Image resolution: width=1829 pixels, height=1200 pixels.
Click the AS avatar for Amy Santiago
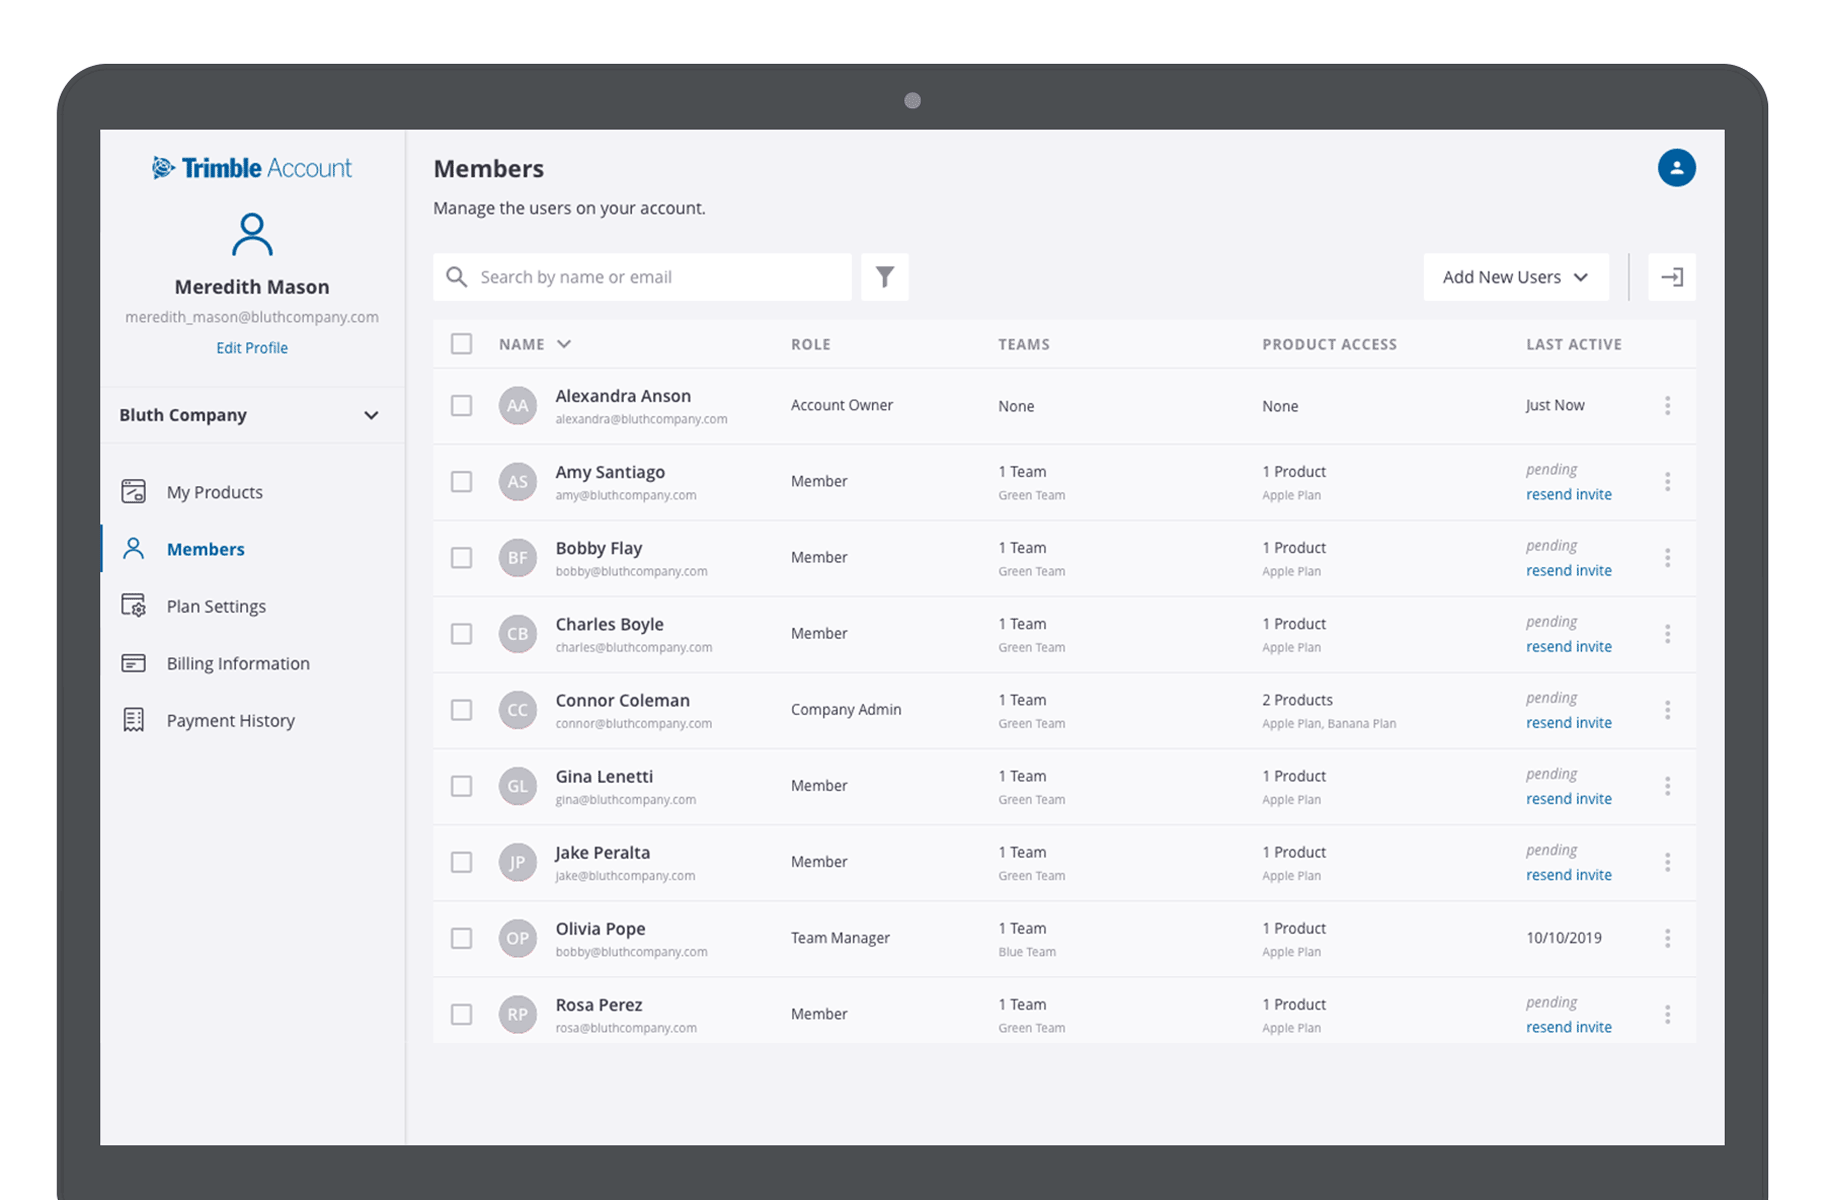tap(517, 482)
